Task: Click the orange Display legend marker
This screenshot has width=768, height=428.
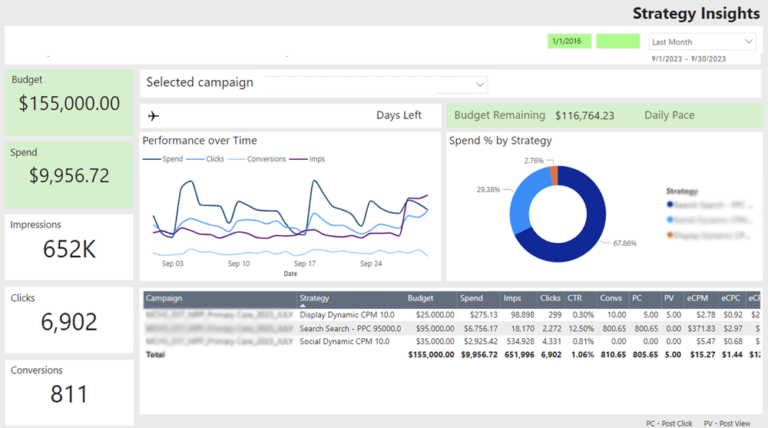Action: click(670, 235)
